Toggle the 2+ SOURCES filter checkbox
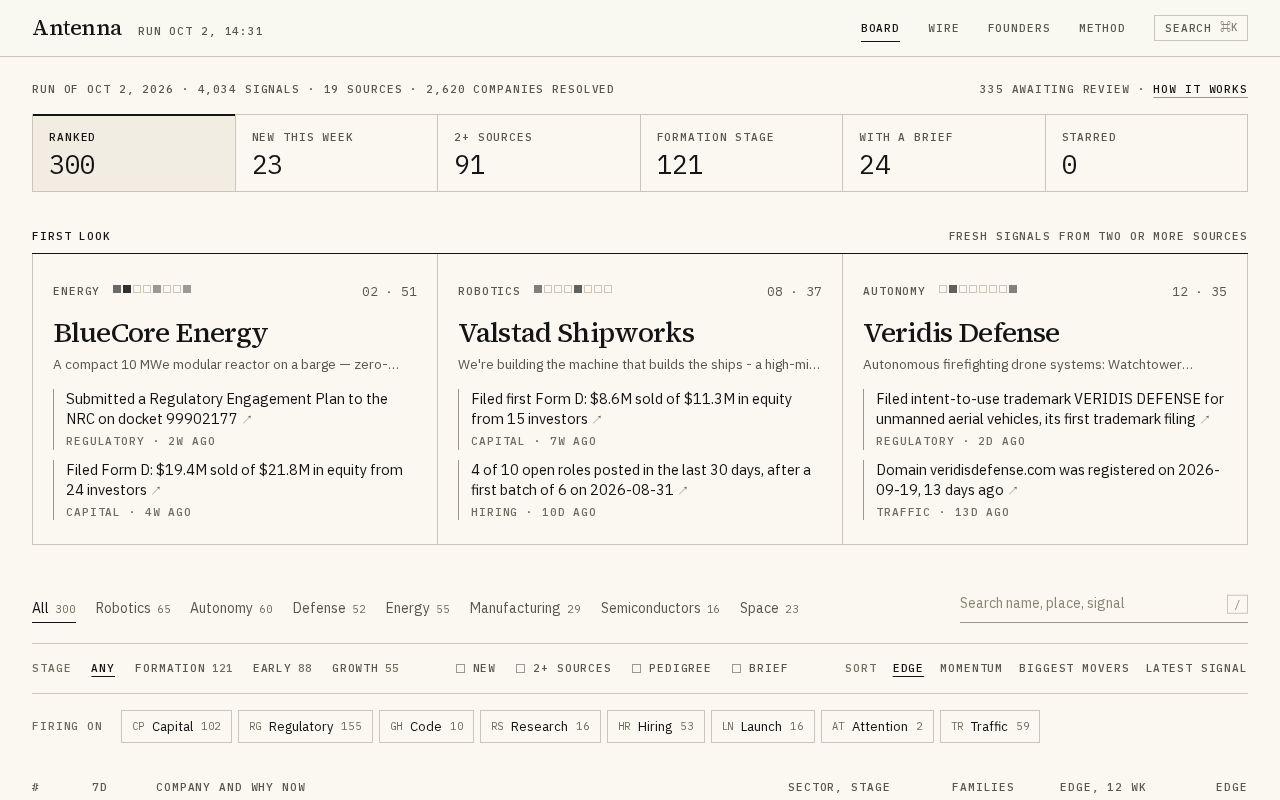 click(x=520, y=668)
